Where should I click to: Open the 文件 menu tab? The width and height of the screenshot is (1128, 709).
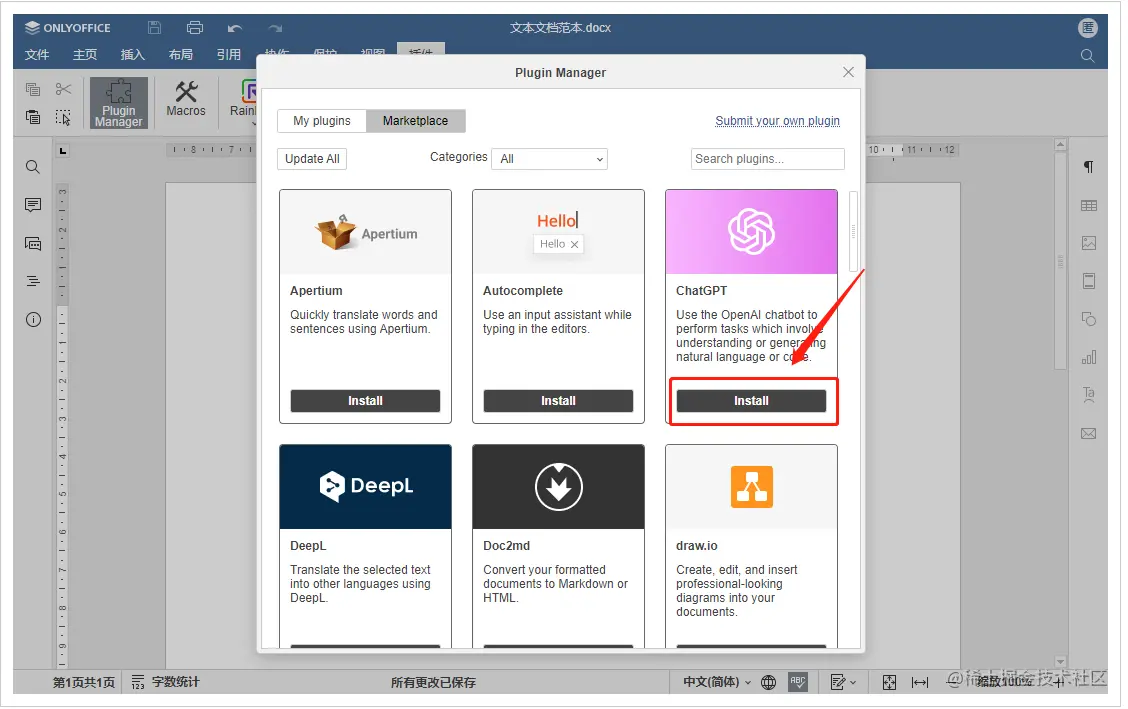tap(37, 55)
